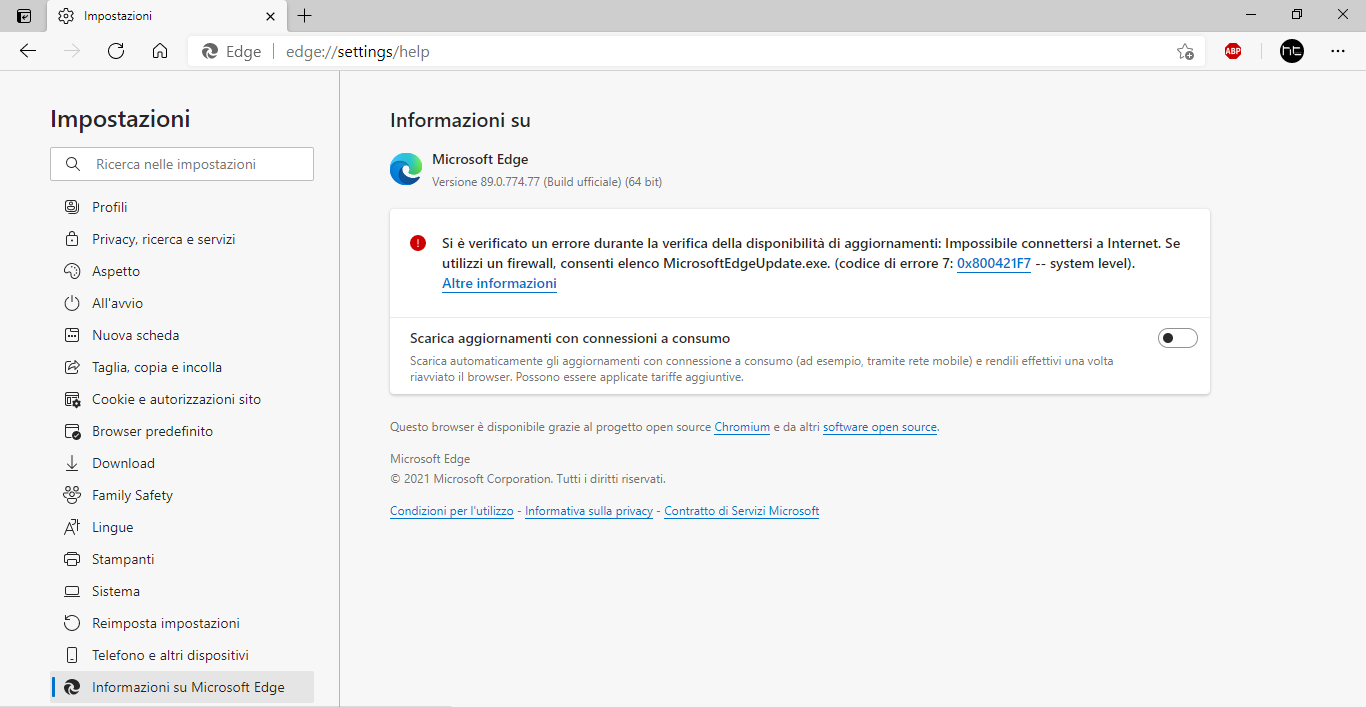Open the Altre informazioni link
The image size is (1366, 707).
(499, 283)
